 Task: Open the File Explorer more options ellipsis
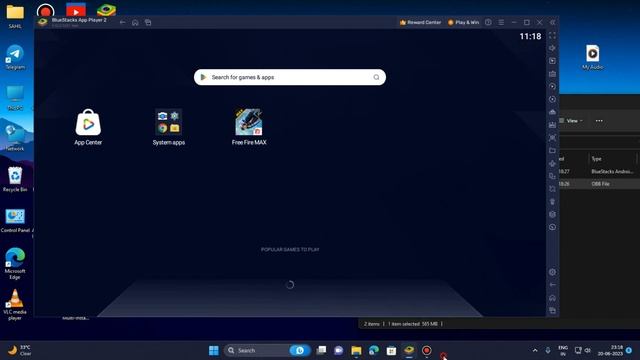coord(599,121)
